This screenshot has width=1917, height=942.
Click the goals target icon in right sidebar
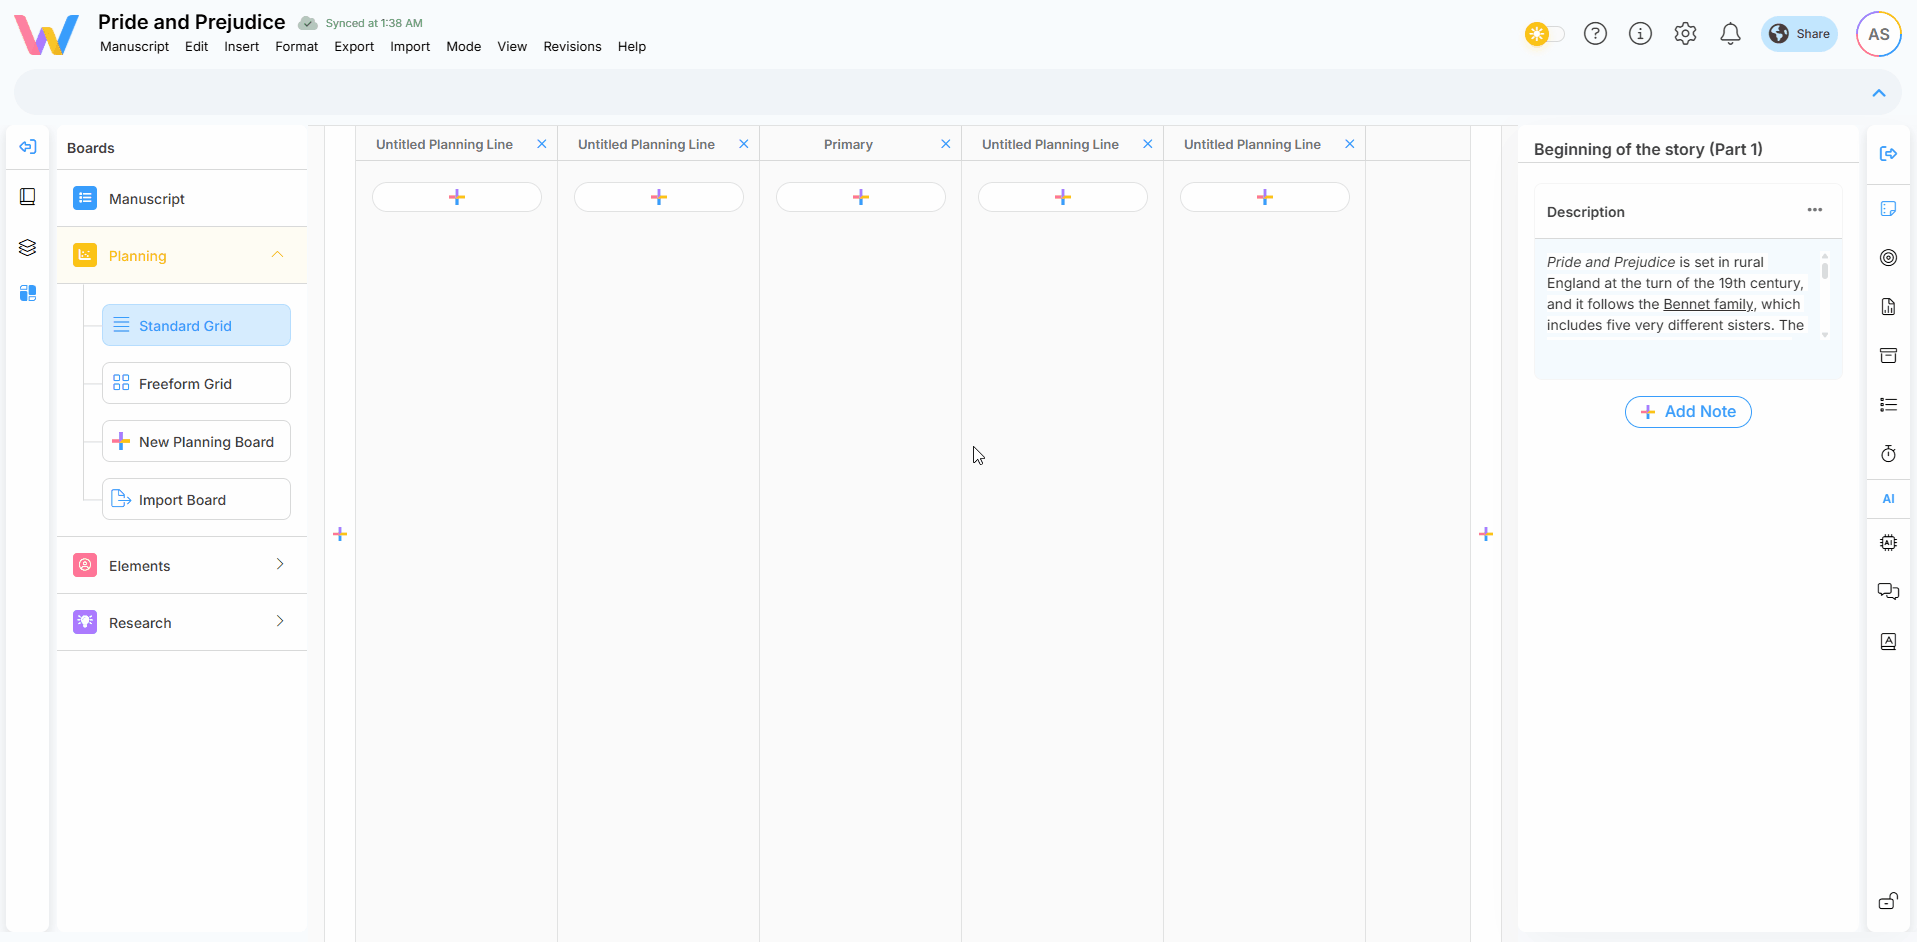click(x=1888, y=258)
